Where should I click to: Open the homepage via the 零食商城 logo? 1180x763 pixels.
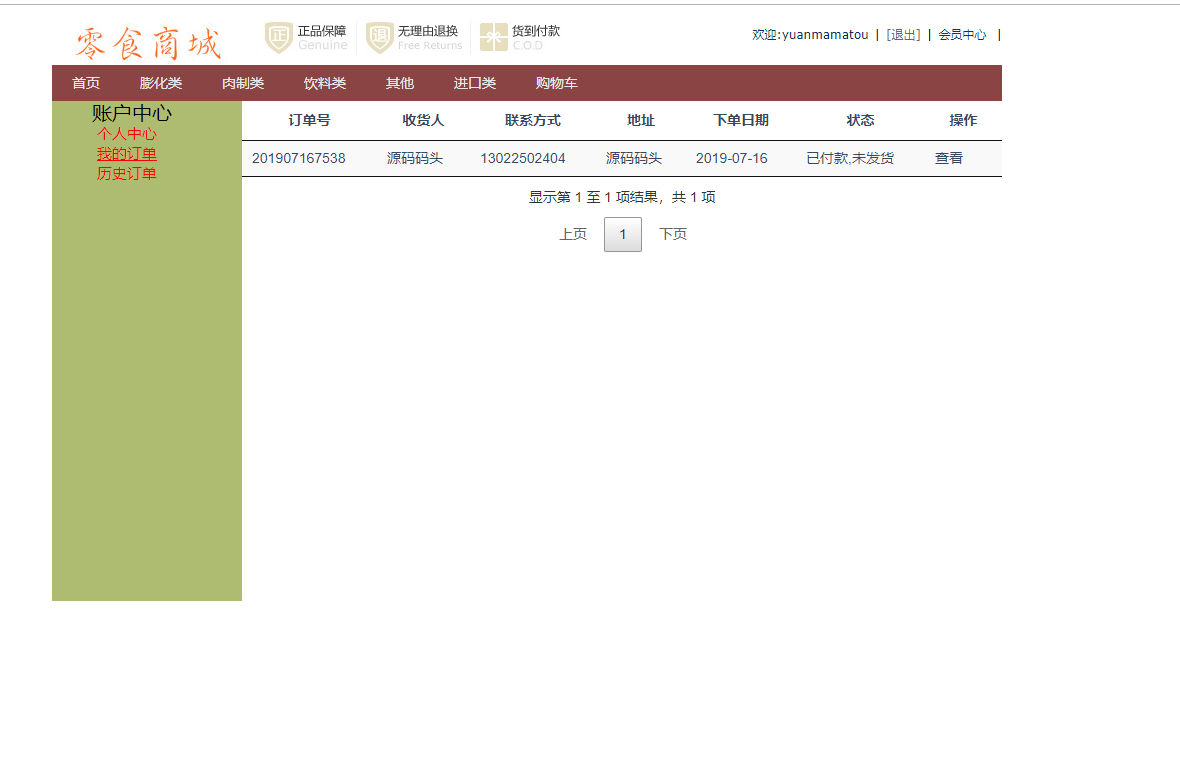coord(146,42)
